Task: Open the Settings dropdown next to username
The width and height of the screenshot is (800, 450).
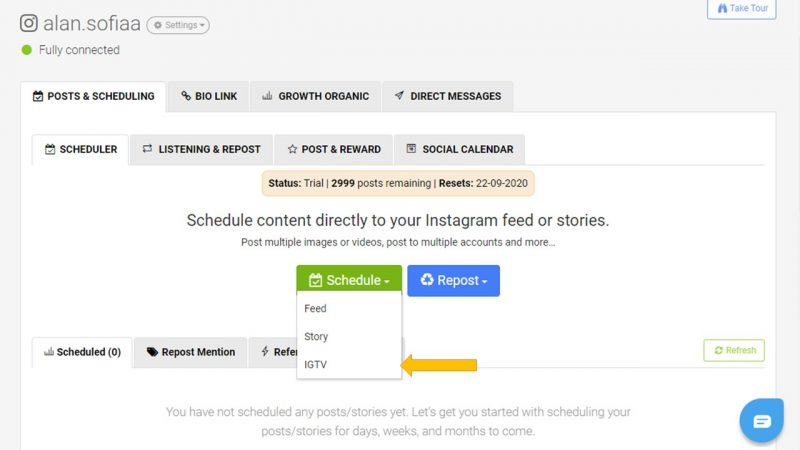Action: [x=178, y=25]
